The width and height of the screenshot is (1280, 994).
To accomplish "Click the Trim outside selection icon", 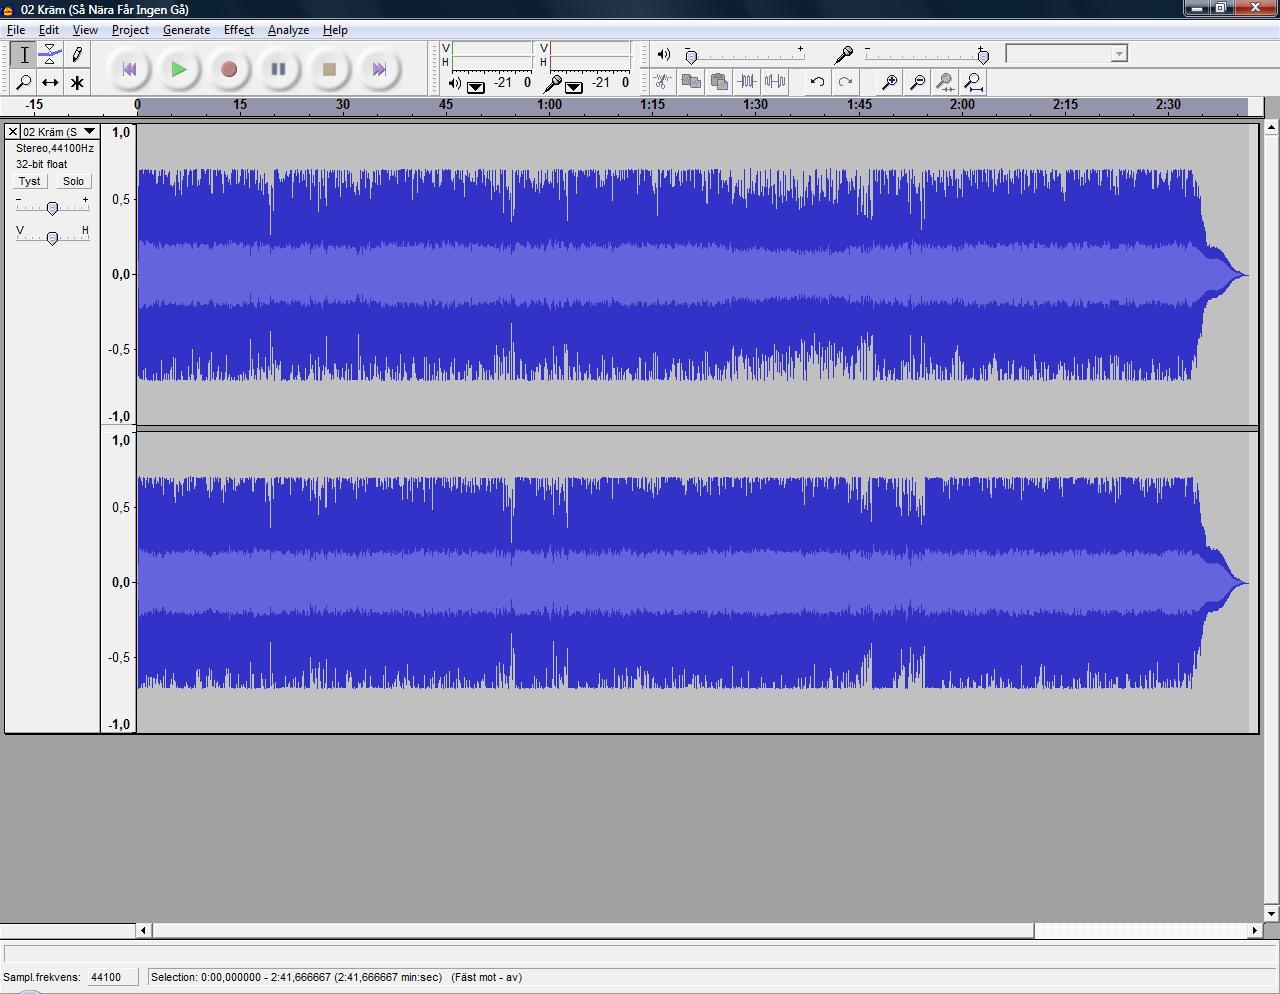I will (x=747, y=82).
